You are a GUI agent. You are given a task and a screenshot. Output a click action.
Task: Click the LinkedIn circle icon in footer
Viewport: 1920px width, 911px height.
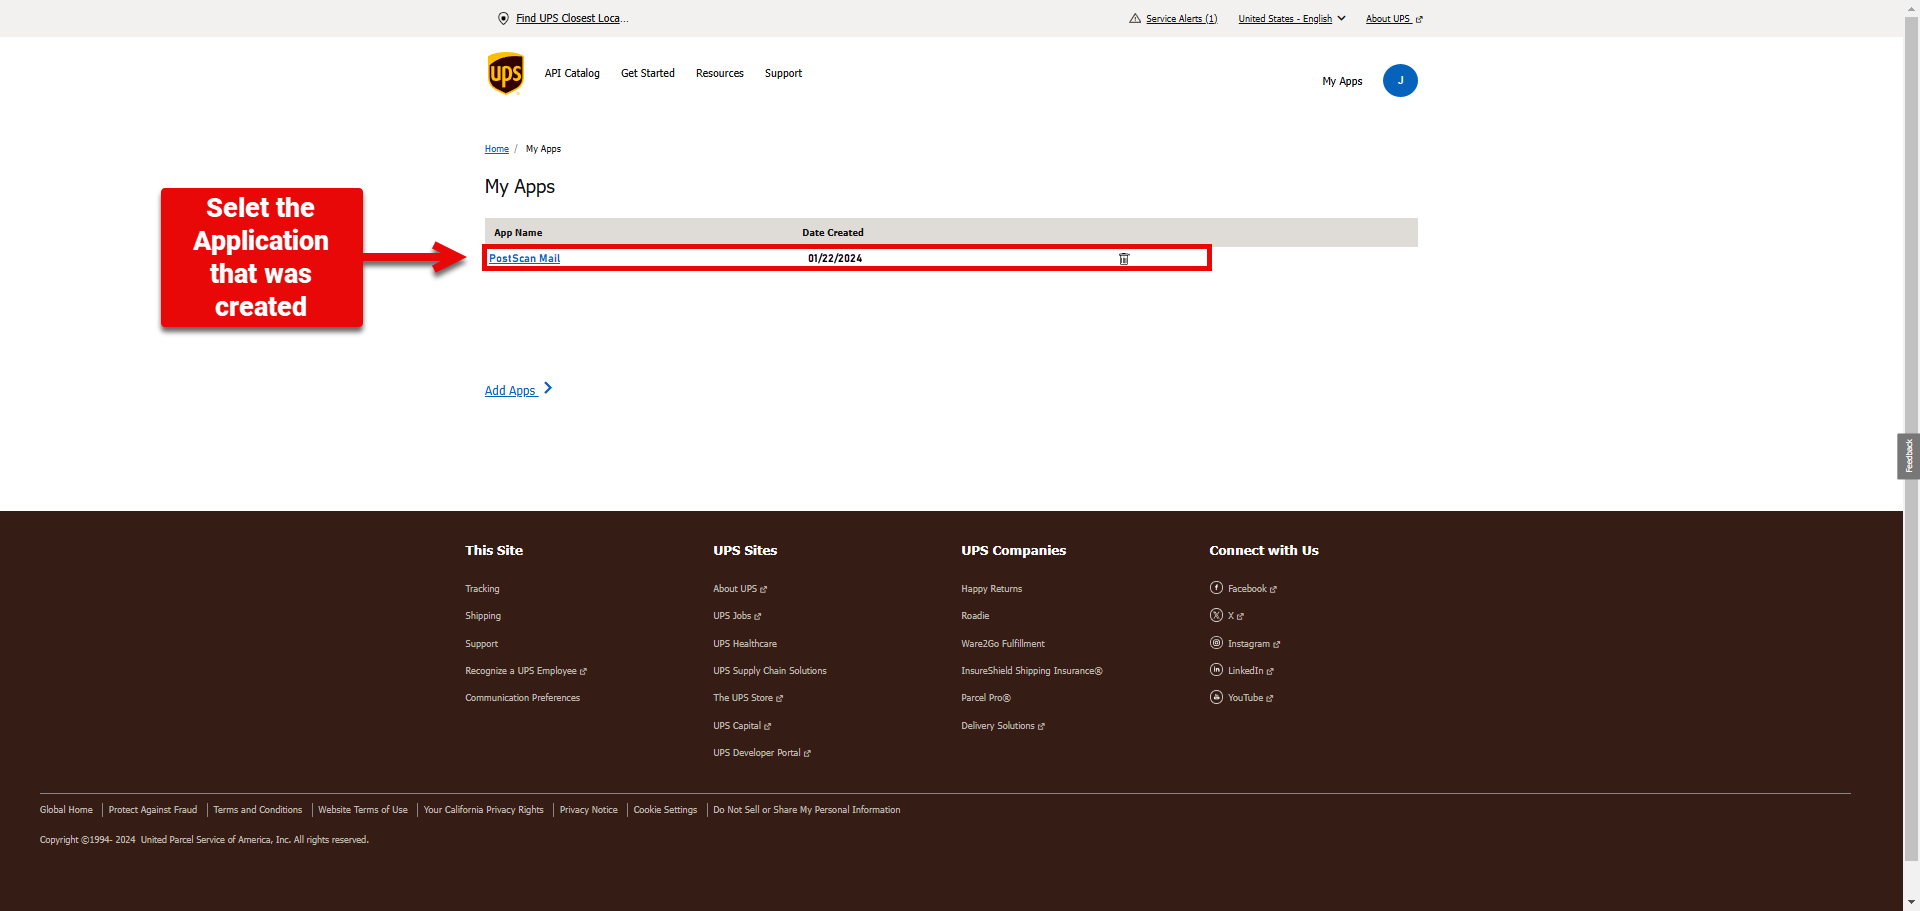point(1216,670)
